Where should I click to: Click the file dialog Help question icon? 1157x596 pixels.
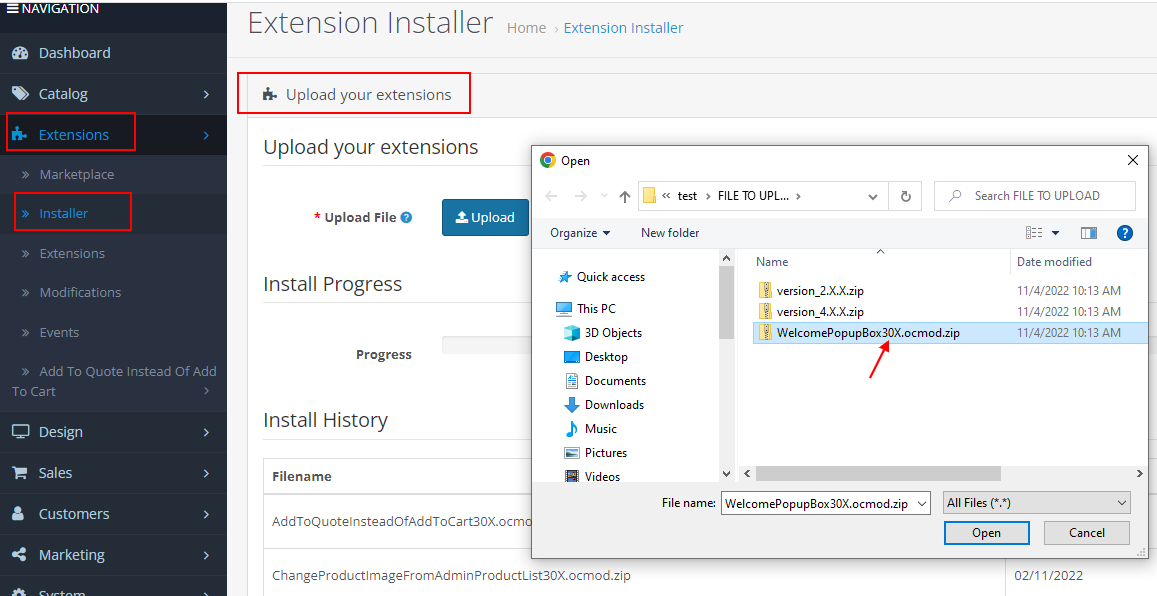[1124, 233]
